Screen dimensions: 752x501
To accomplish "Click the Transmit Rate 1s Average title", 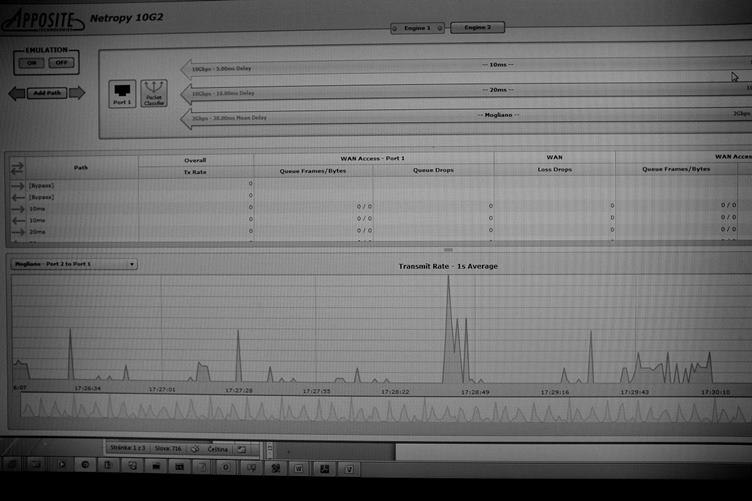I will click(x=448, y=266).
